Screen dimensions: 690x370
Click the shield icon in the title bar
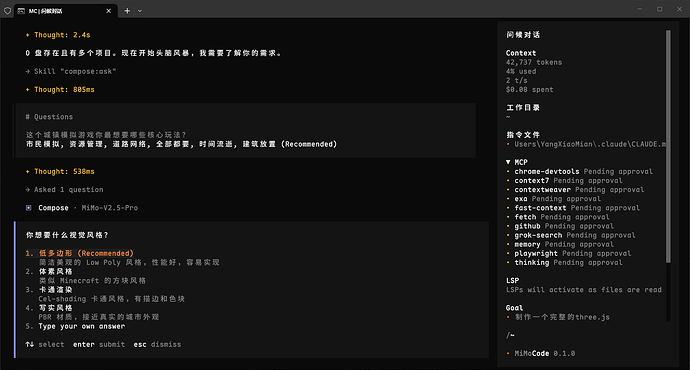point(7,11)
